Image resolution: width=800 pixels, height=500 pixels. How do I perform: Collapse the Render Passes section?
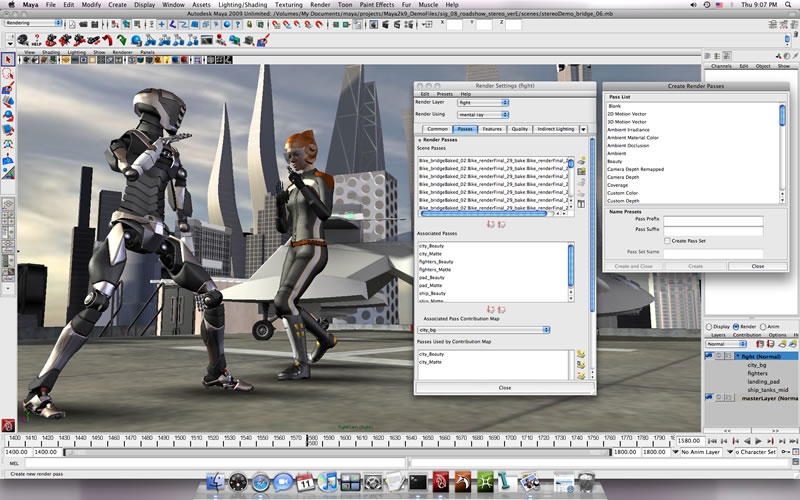click(x=420, y=140)
